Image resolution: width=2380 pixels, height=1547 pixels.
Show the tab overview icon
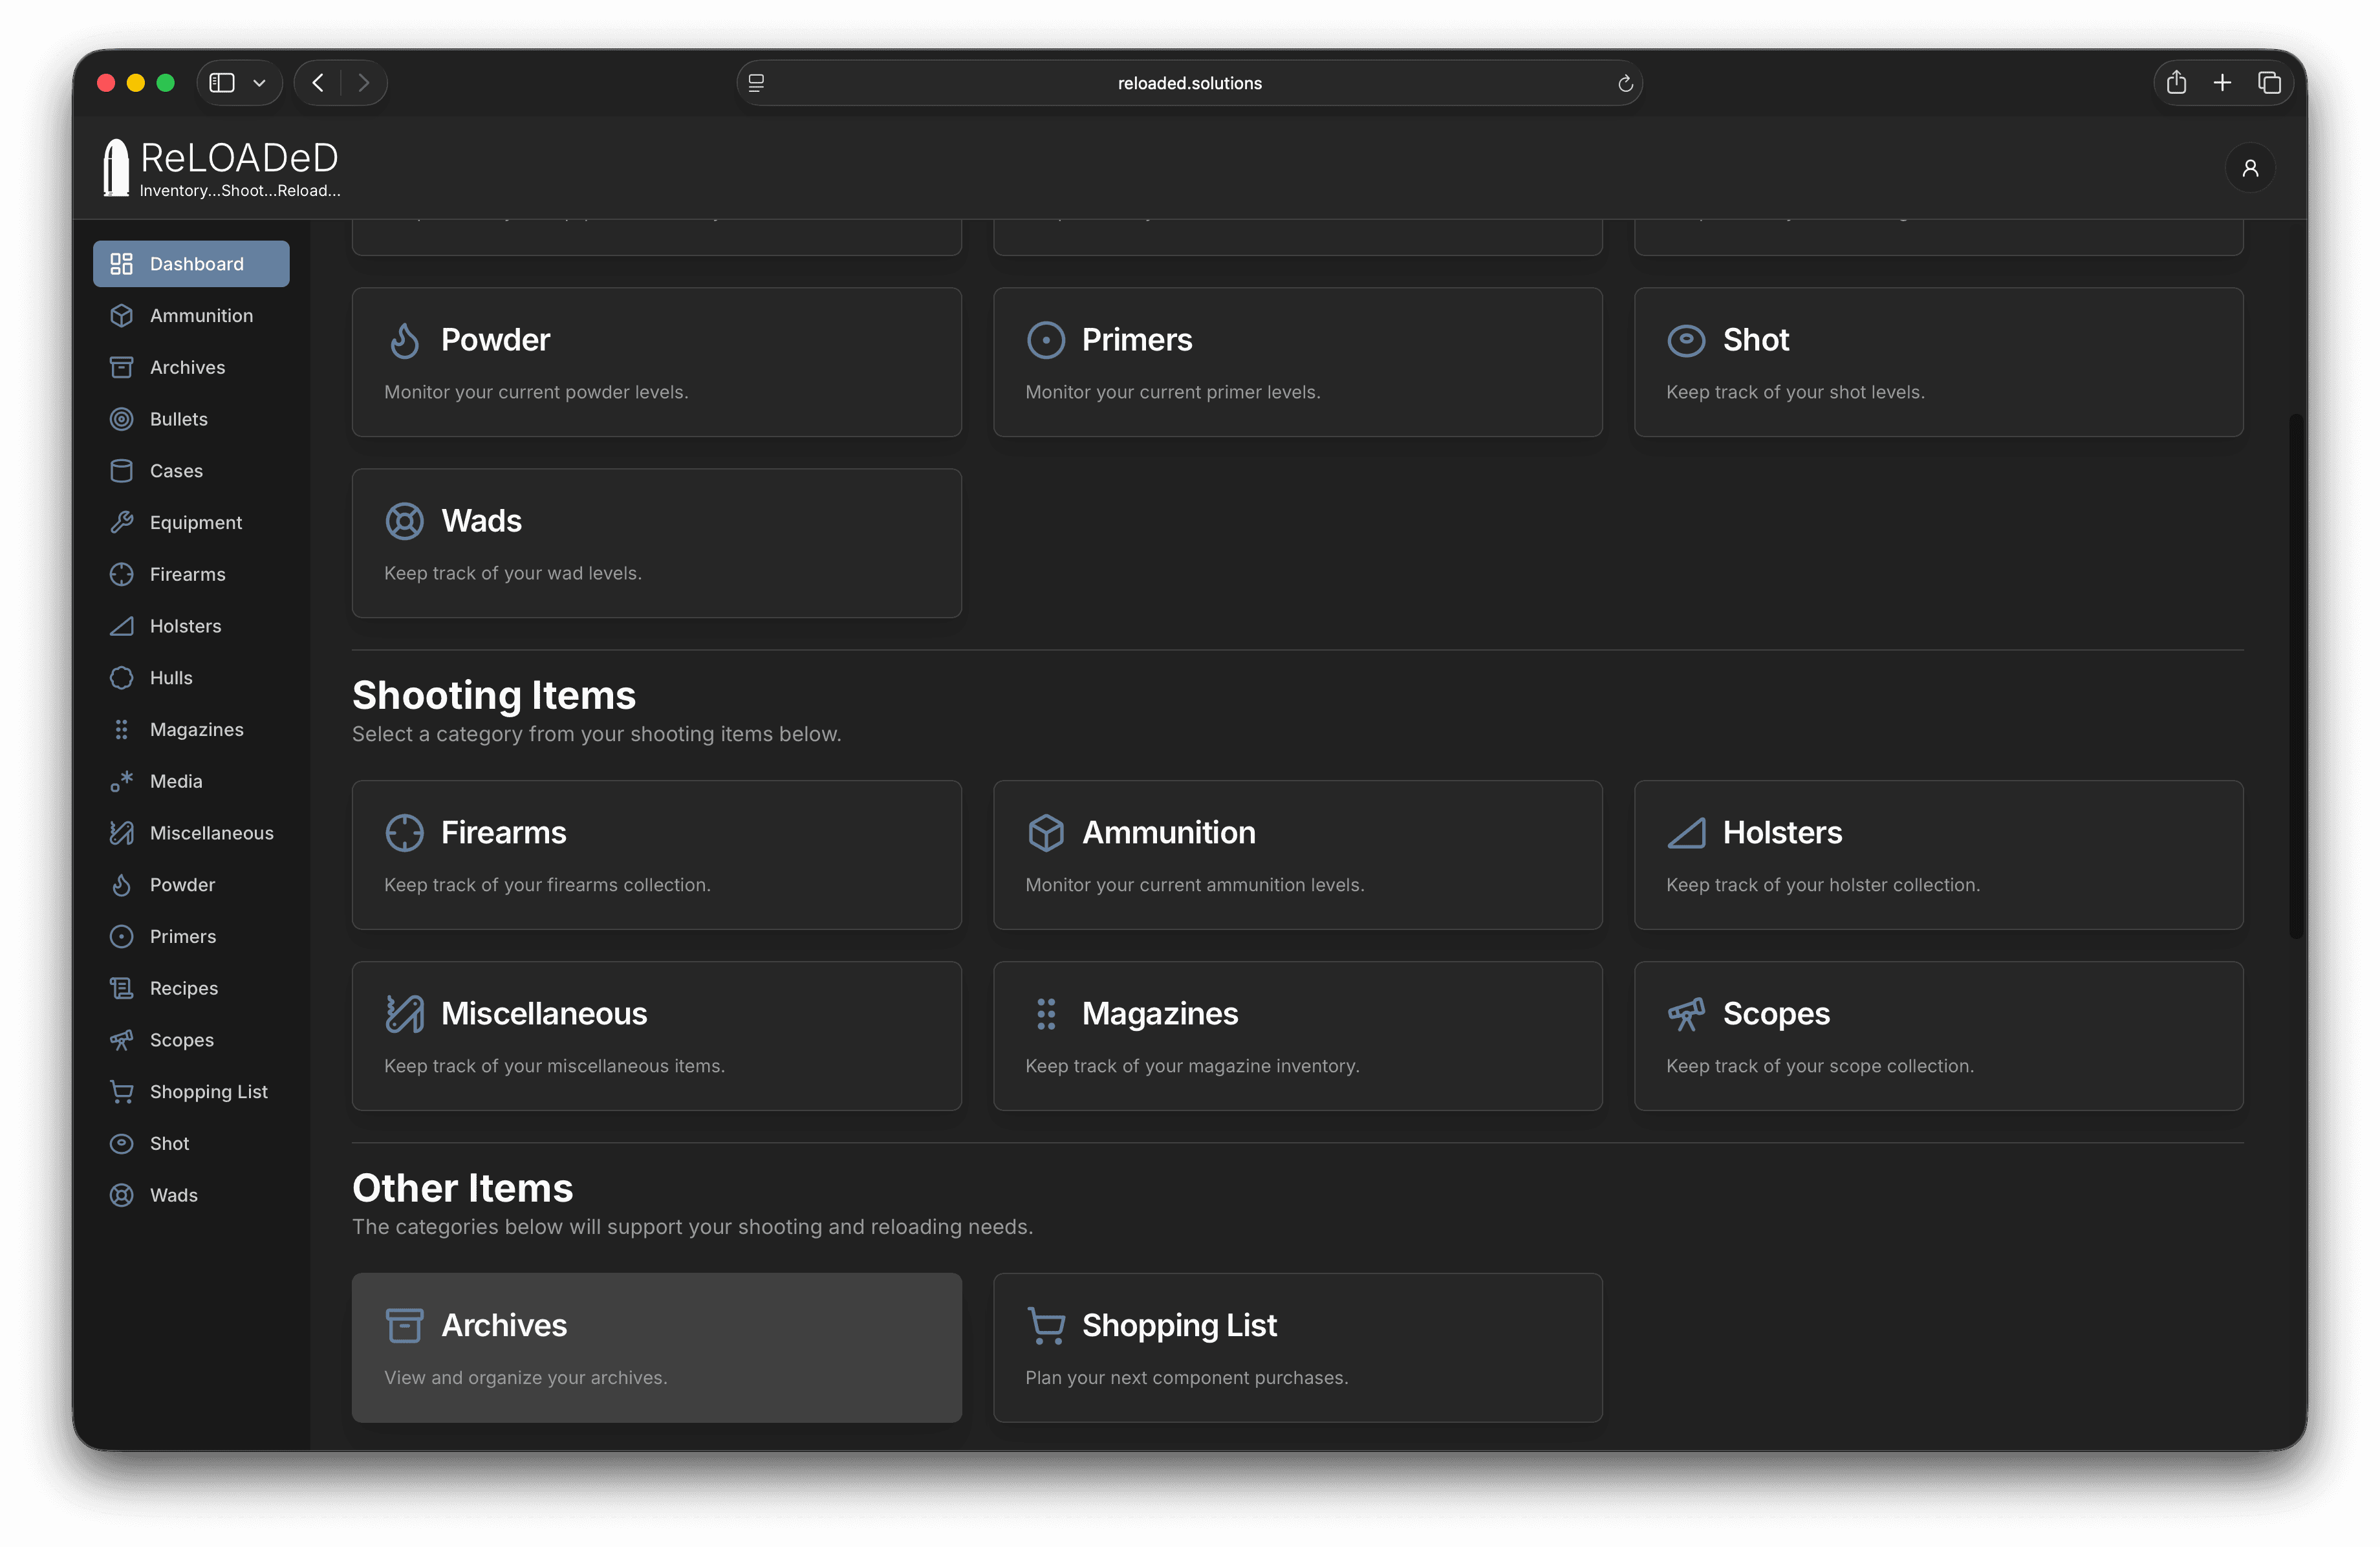2269,83
